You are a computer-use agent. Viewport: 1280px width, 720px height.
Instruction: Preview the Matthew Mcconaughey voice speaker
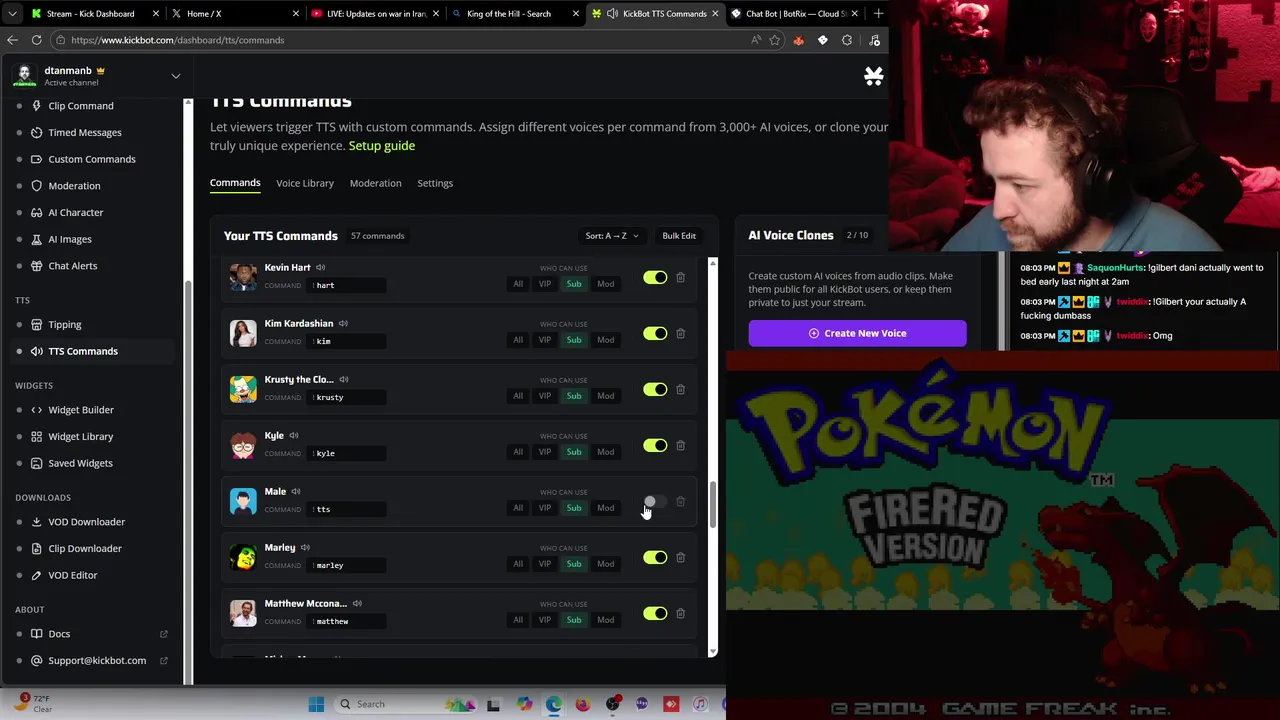pyautogui.click(x=357, y=603)
